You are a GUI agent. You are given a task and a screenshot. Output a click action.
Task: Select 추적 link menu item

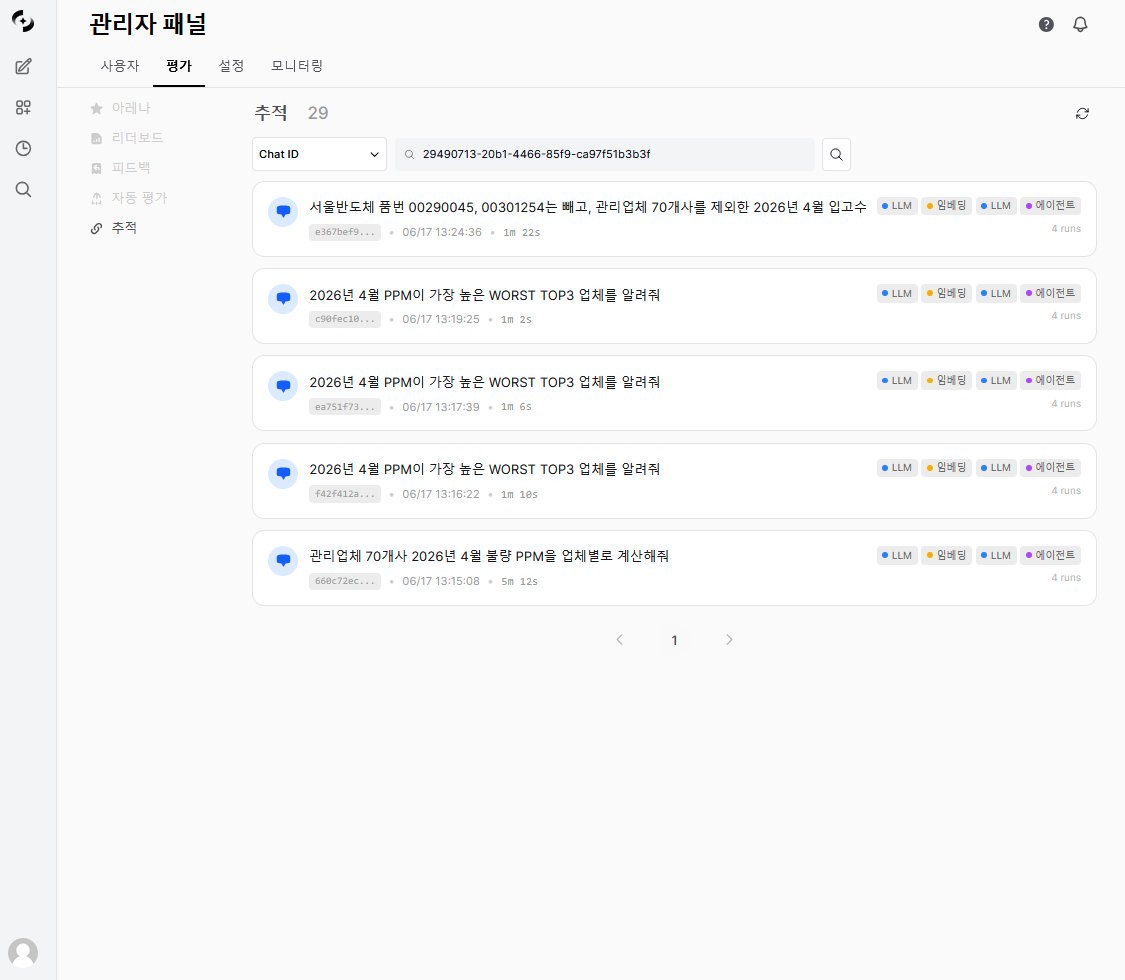[113, 228]
